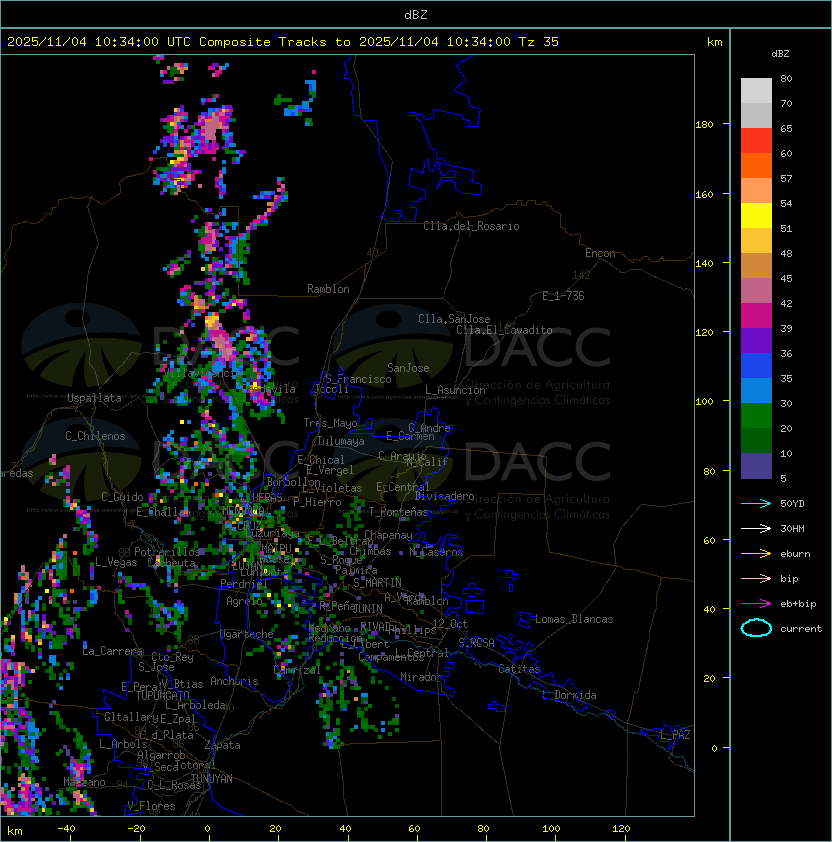Pick the bright yellow swatch in dBZ scale
The height and width of the screenshot is (842, 832).
756,216
